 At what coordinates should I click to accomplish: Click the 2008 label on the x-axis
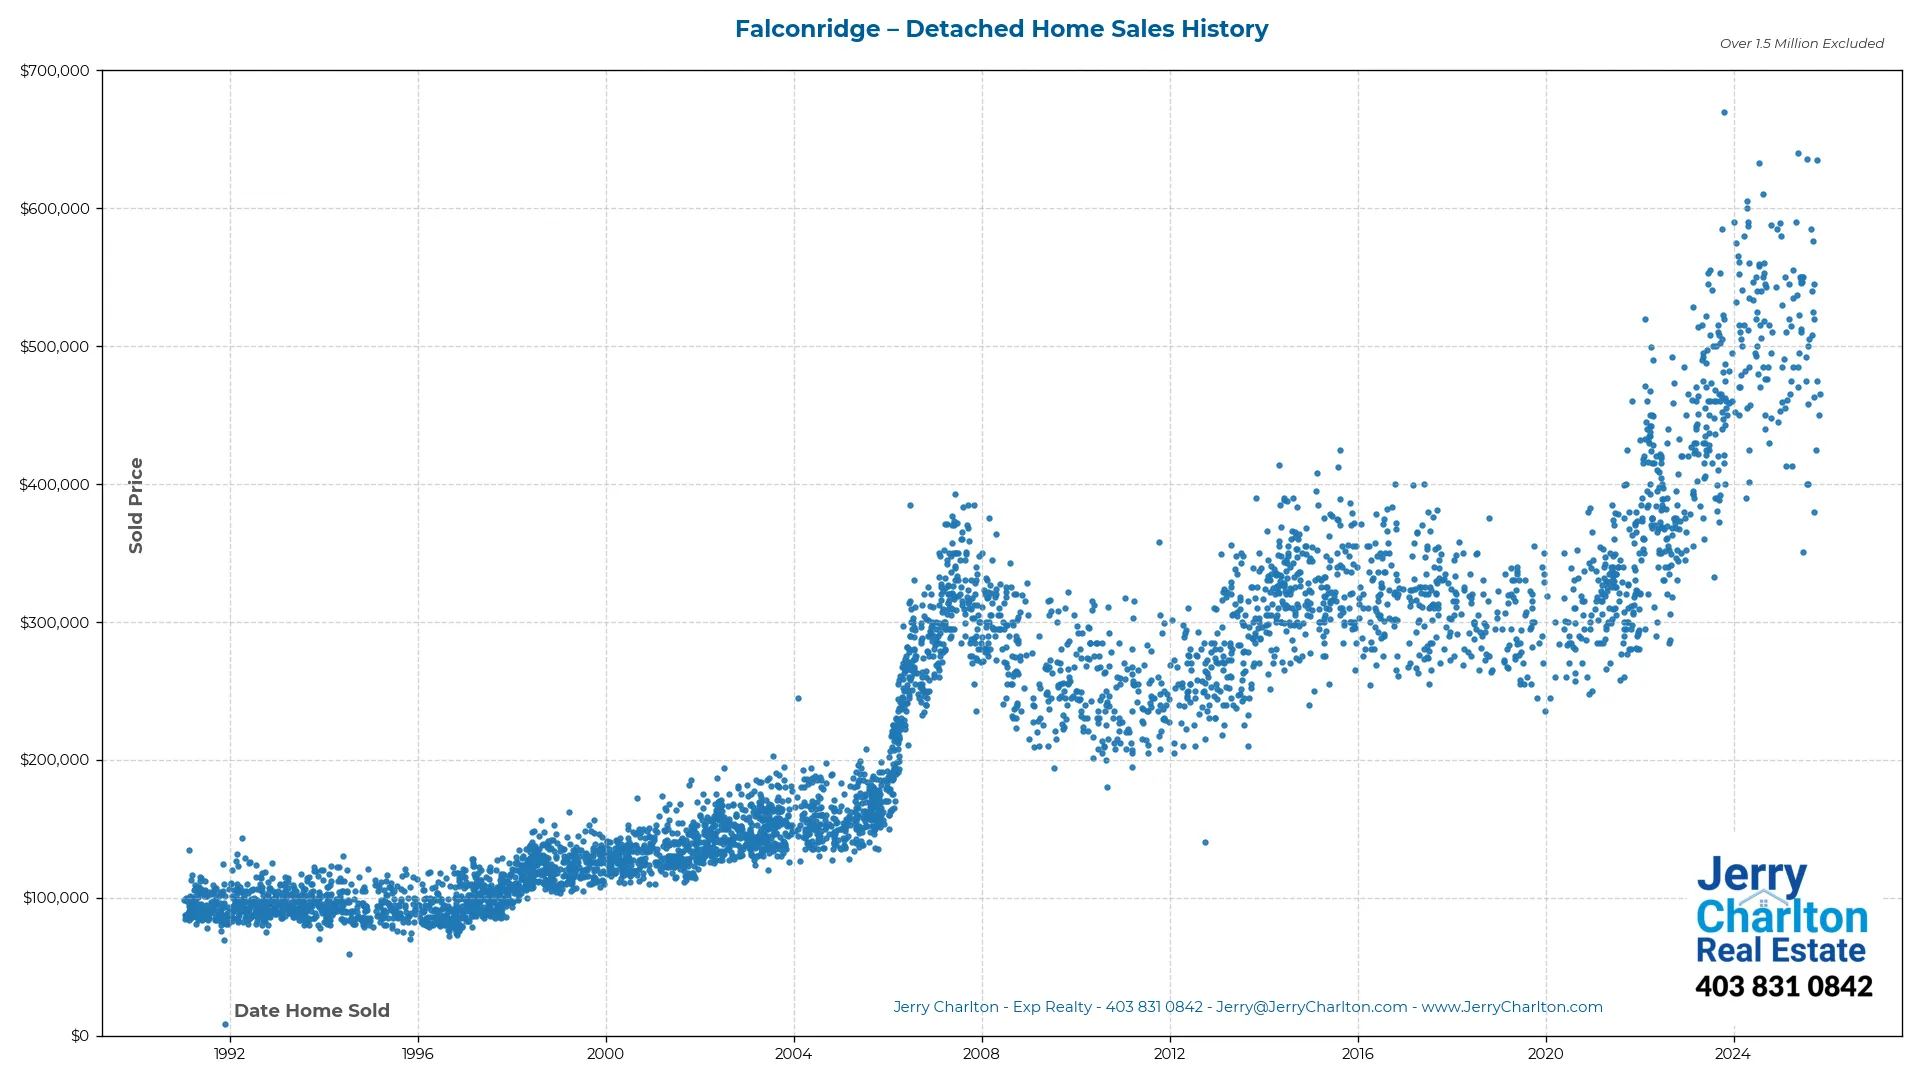click(x=981, y=1054)
